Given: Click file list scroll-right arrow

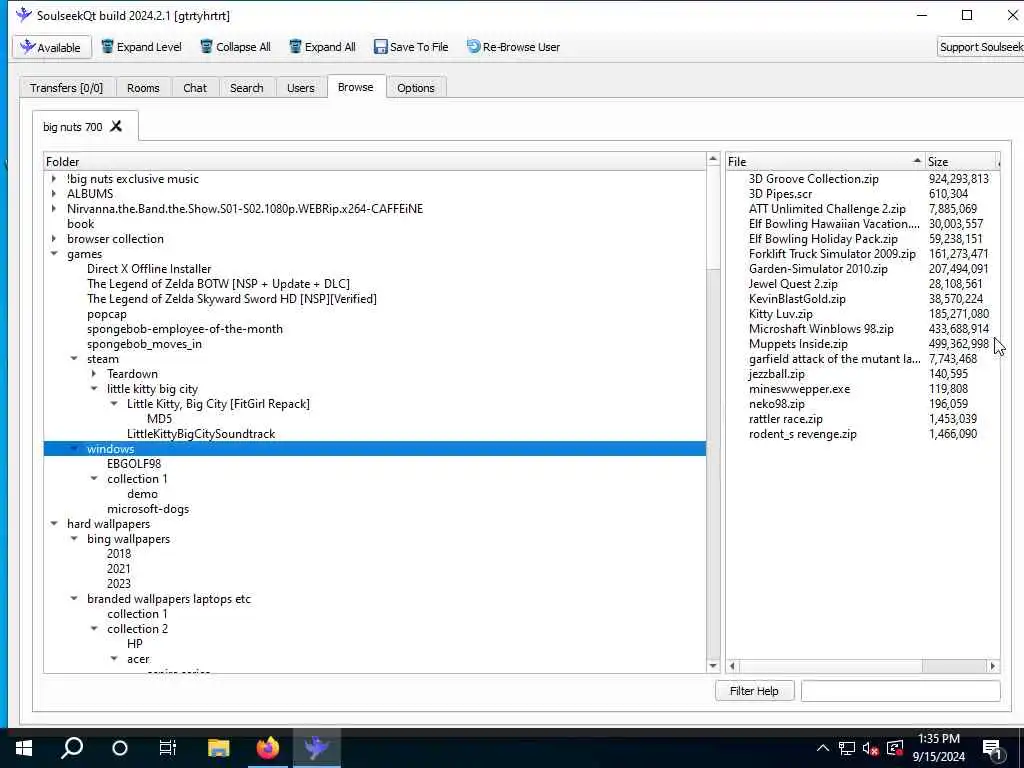Looking at the screenshot, I should (993, 666).
